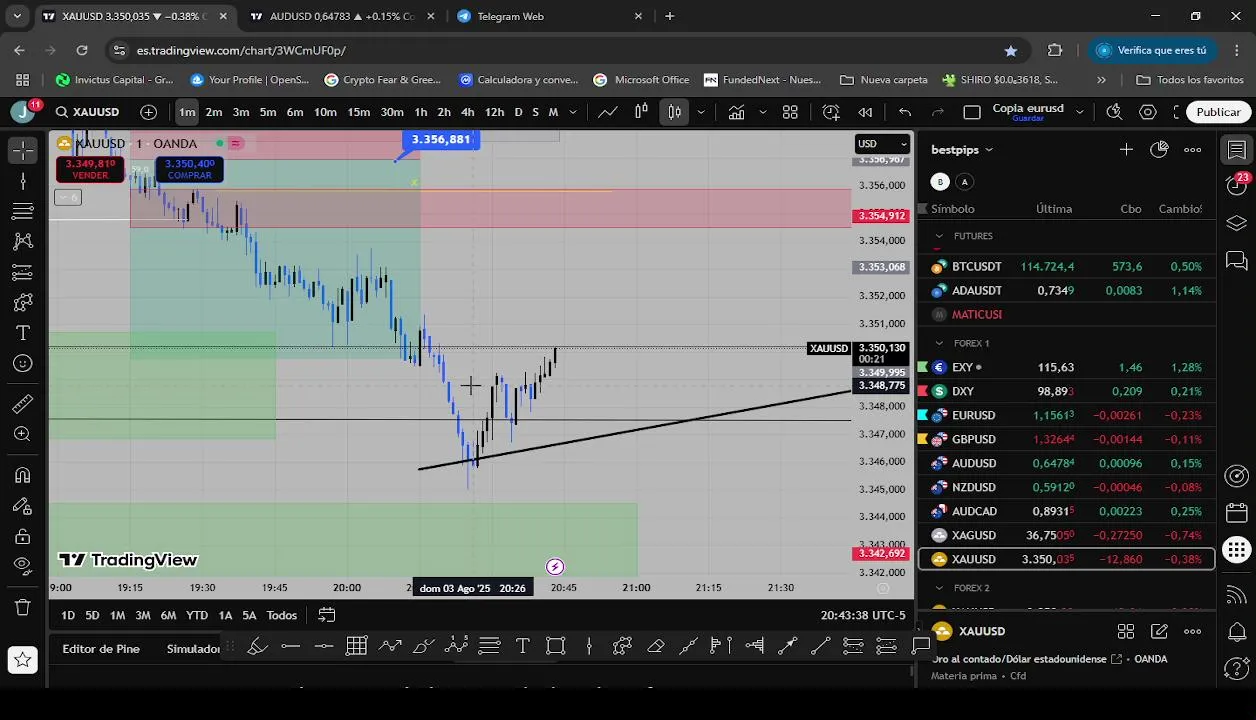Select the 1m timeframe
1256x720 pixels.
187,112
